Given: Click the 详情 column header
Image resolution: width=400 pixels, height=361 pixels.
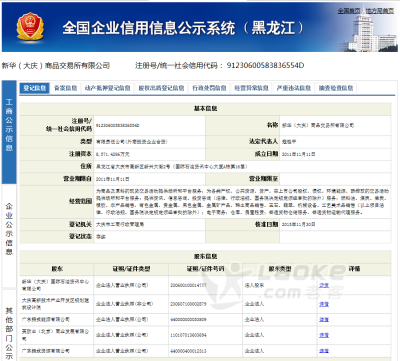Looking at the screenshot, I should (354, 269).
